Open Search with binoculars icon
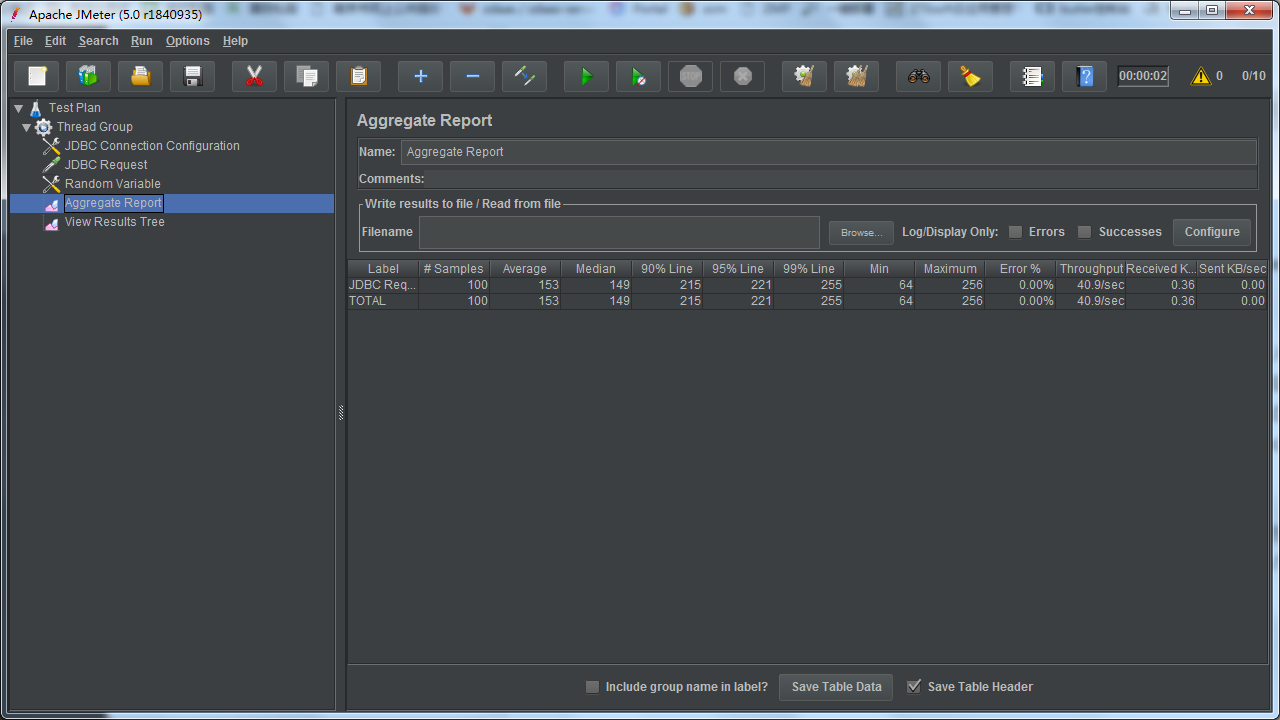The width and height of the screenshot is (1280, 720). point(919,76)
